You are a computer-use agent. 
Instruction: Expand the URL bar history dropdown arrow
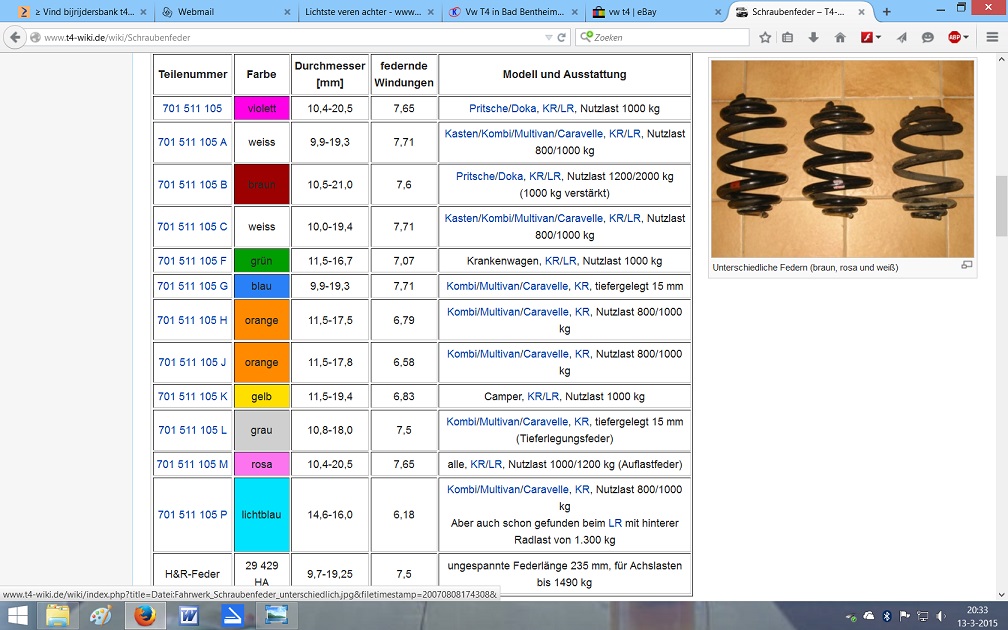pos(548,37)
